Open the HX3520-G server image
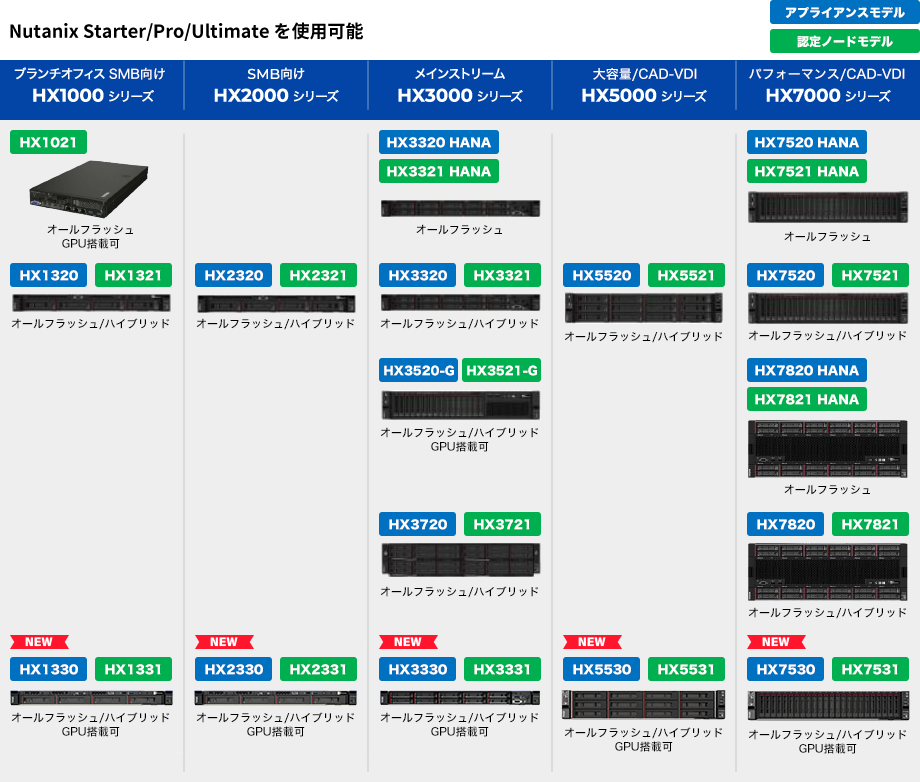The height and width of the screenshot is (782, 920). click(461, 405)
